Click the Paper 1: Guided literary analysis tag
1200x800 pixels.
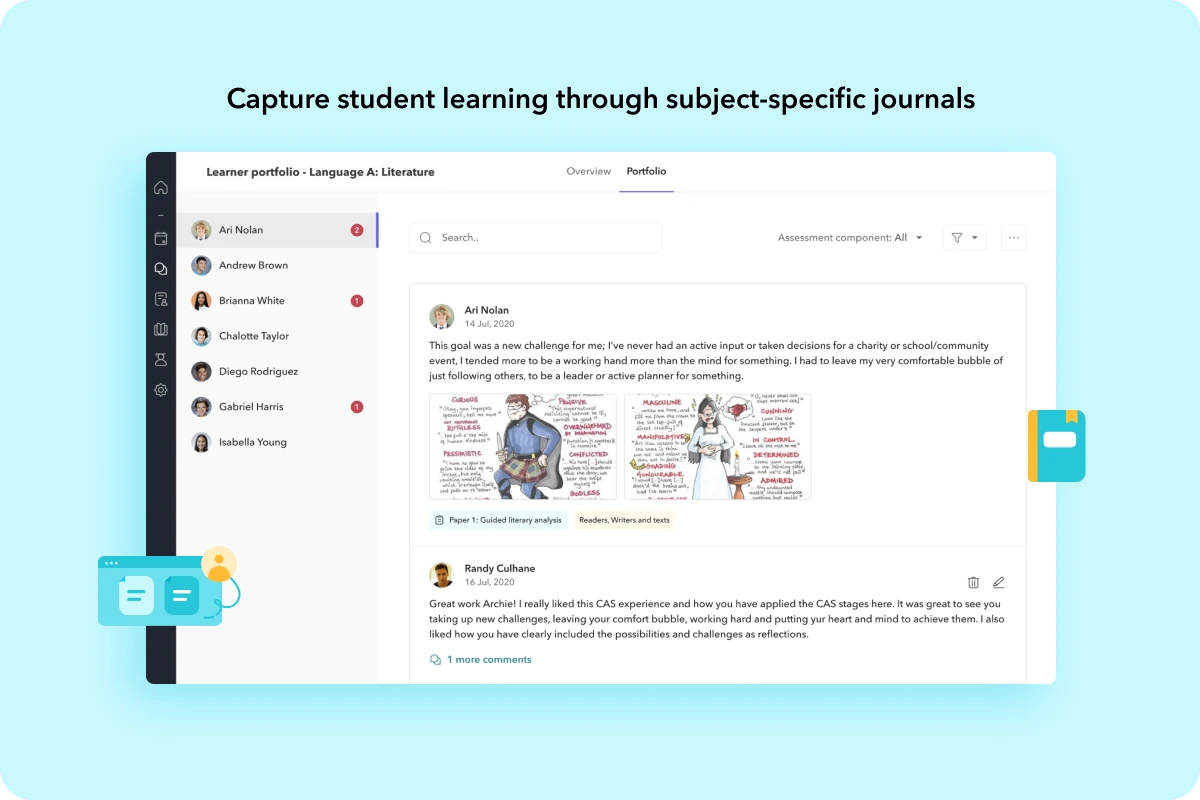499,520
